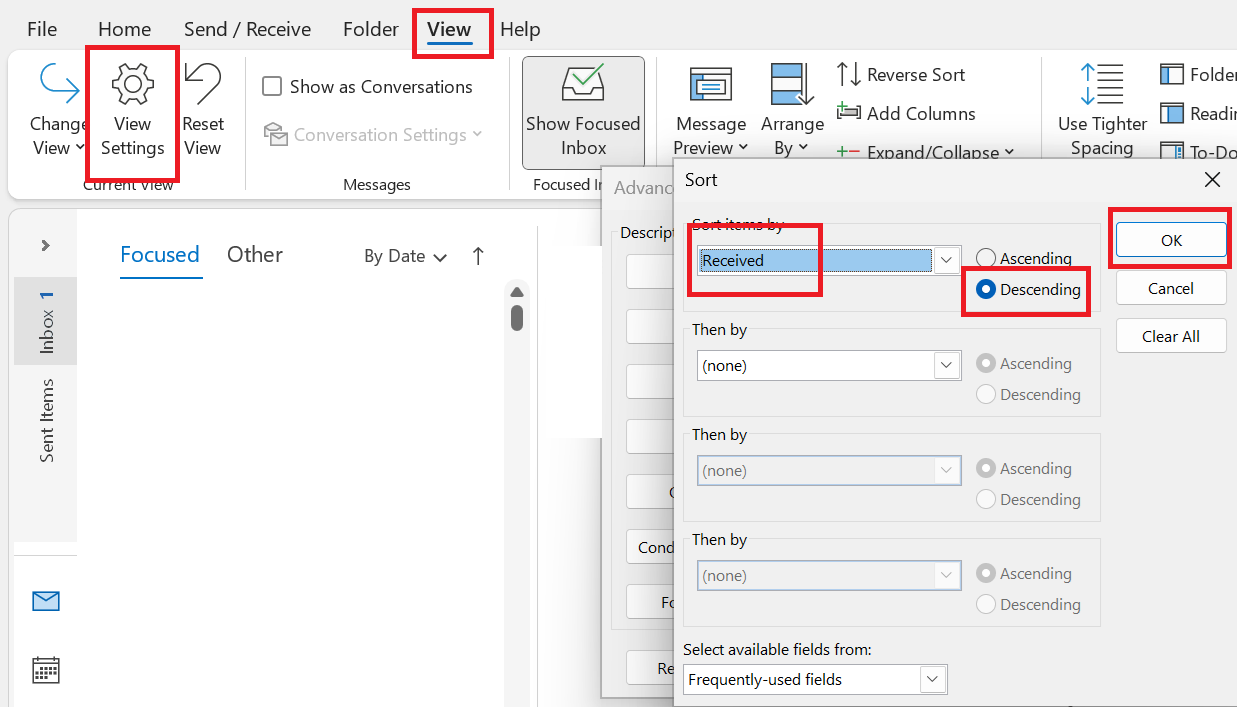Switch to the Send / Receive tab
1237x707 pixels.
247,29
